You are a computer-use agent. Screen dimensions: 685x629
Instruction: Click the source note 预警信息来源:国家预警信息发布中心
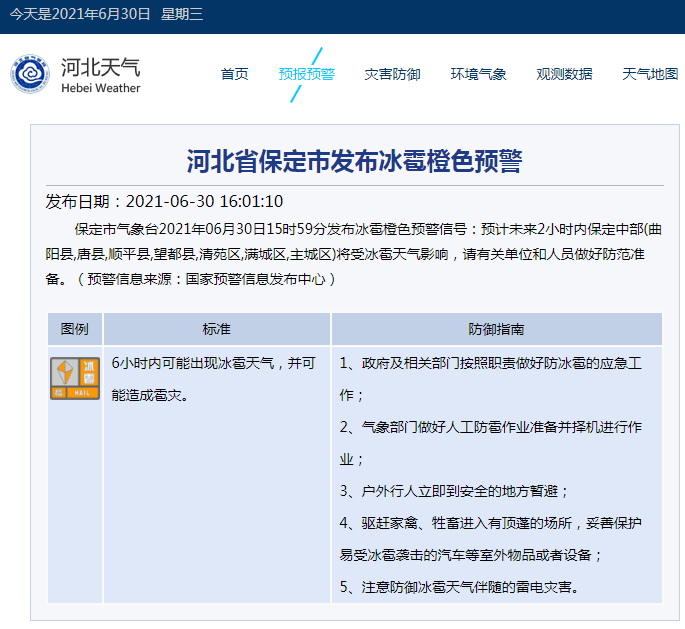tap(206, 279)
